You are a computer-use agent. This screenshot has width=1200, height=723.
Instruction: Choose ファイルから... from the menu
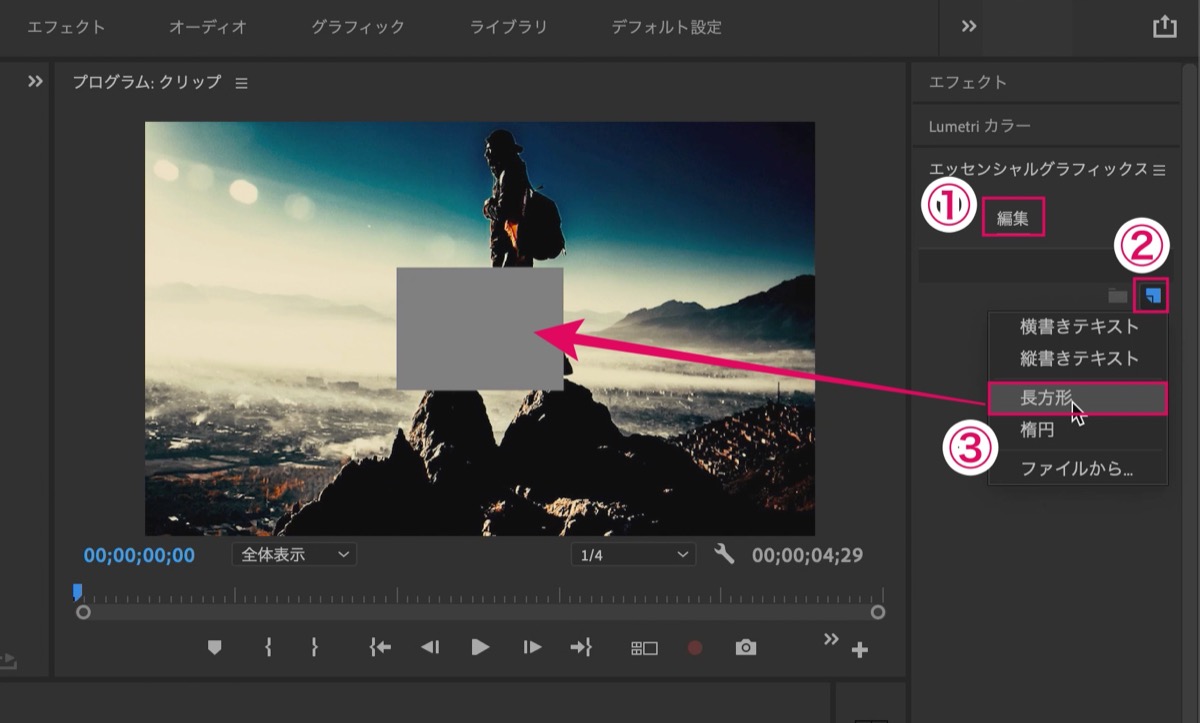[x=1078, y=468]
